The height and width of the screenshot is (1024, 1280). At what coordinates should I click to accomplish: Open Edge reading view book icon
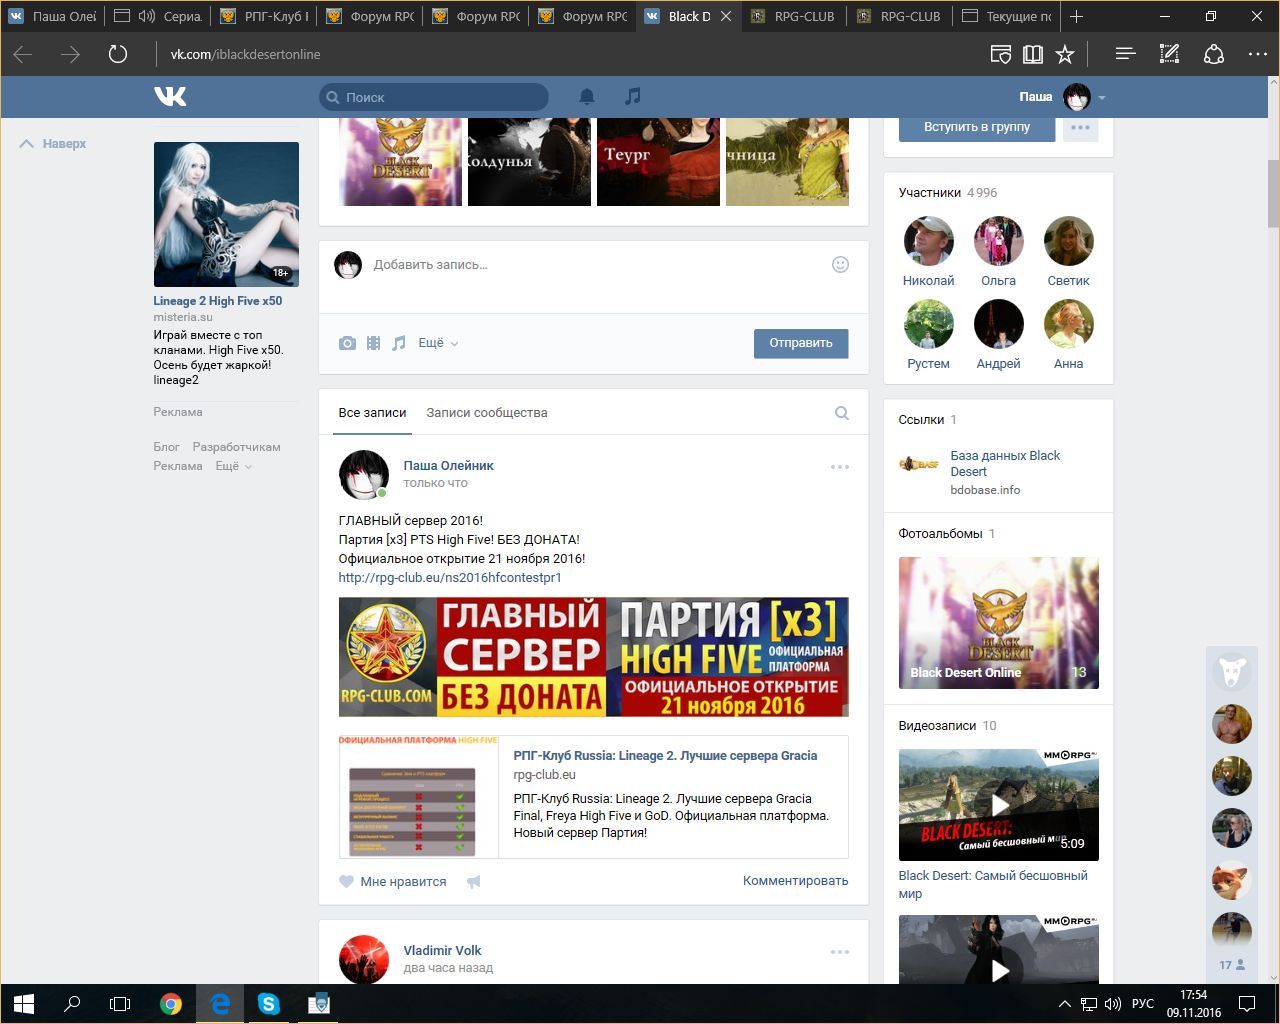(1033, 54)
